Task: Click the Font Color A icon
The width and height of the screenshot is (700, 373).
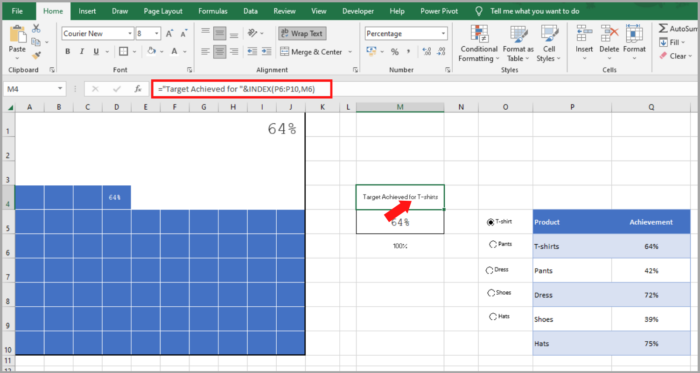Action: coord(175,52)
